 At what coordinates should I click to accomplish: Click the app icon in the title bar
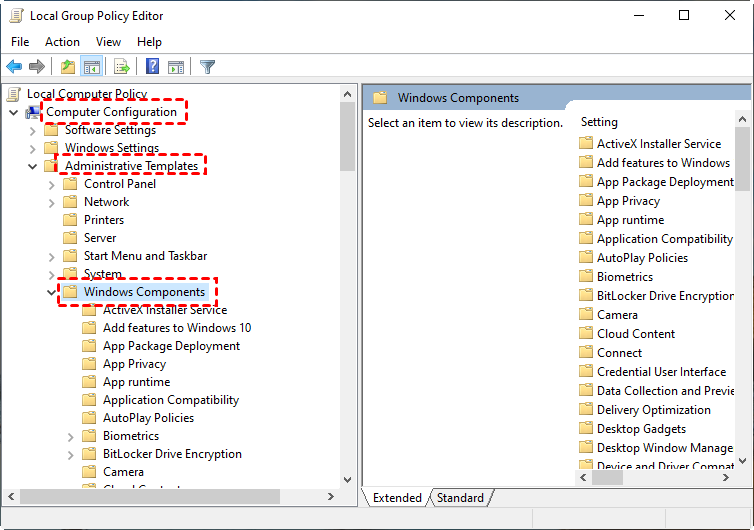(x=16, y=16)
